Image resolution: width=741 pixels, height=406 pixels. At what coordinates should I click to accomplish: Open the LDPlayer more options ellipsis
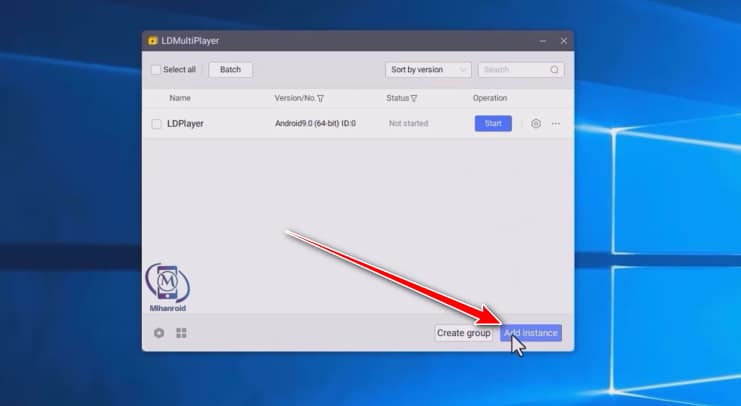coord(556,124)
